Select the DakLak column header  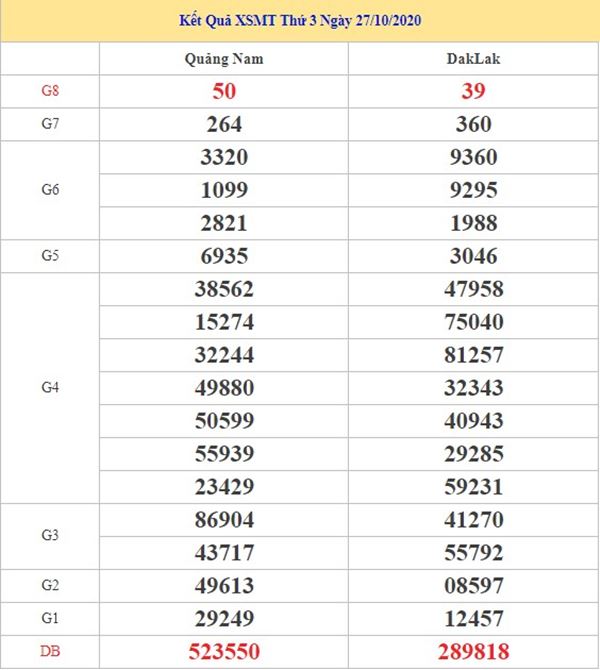pos(473,59)
